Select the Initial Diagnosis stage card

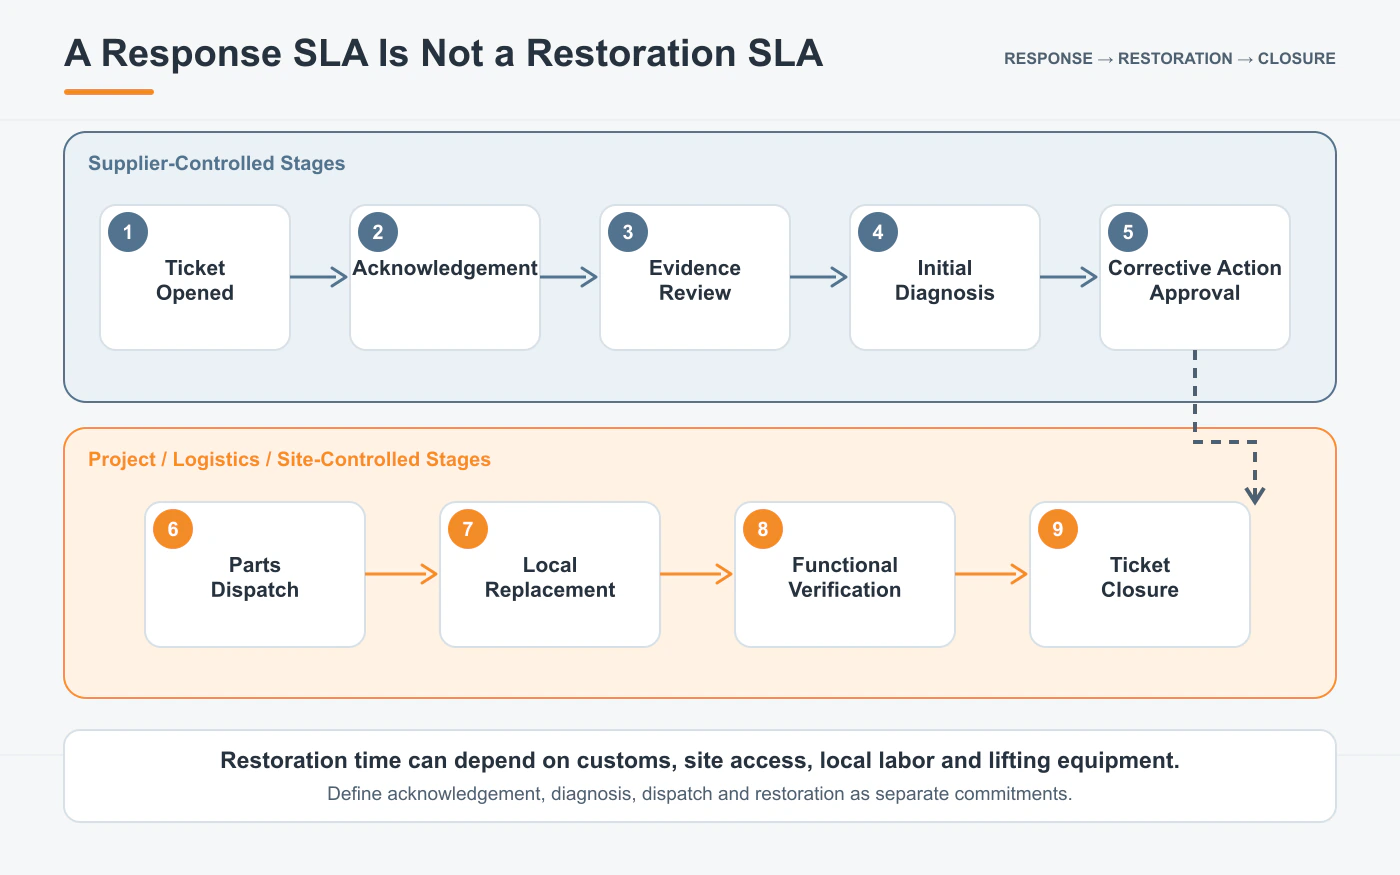click(945, 278)
